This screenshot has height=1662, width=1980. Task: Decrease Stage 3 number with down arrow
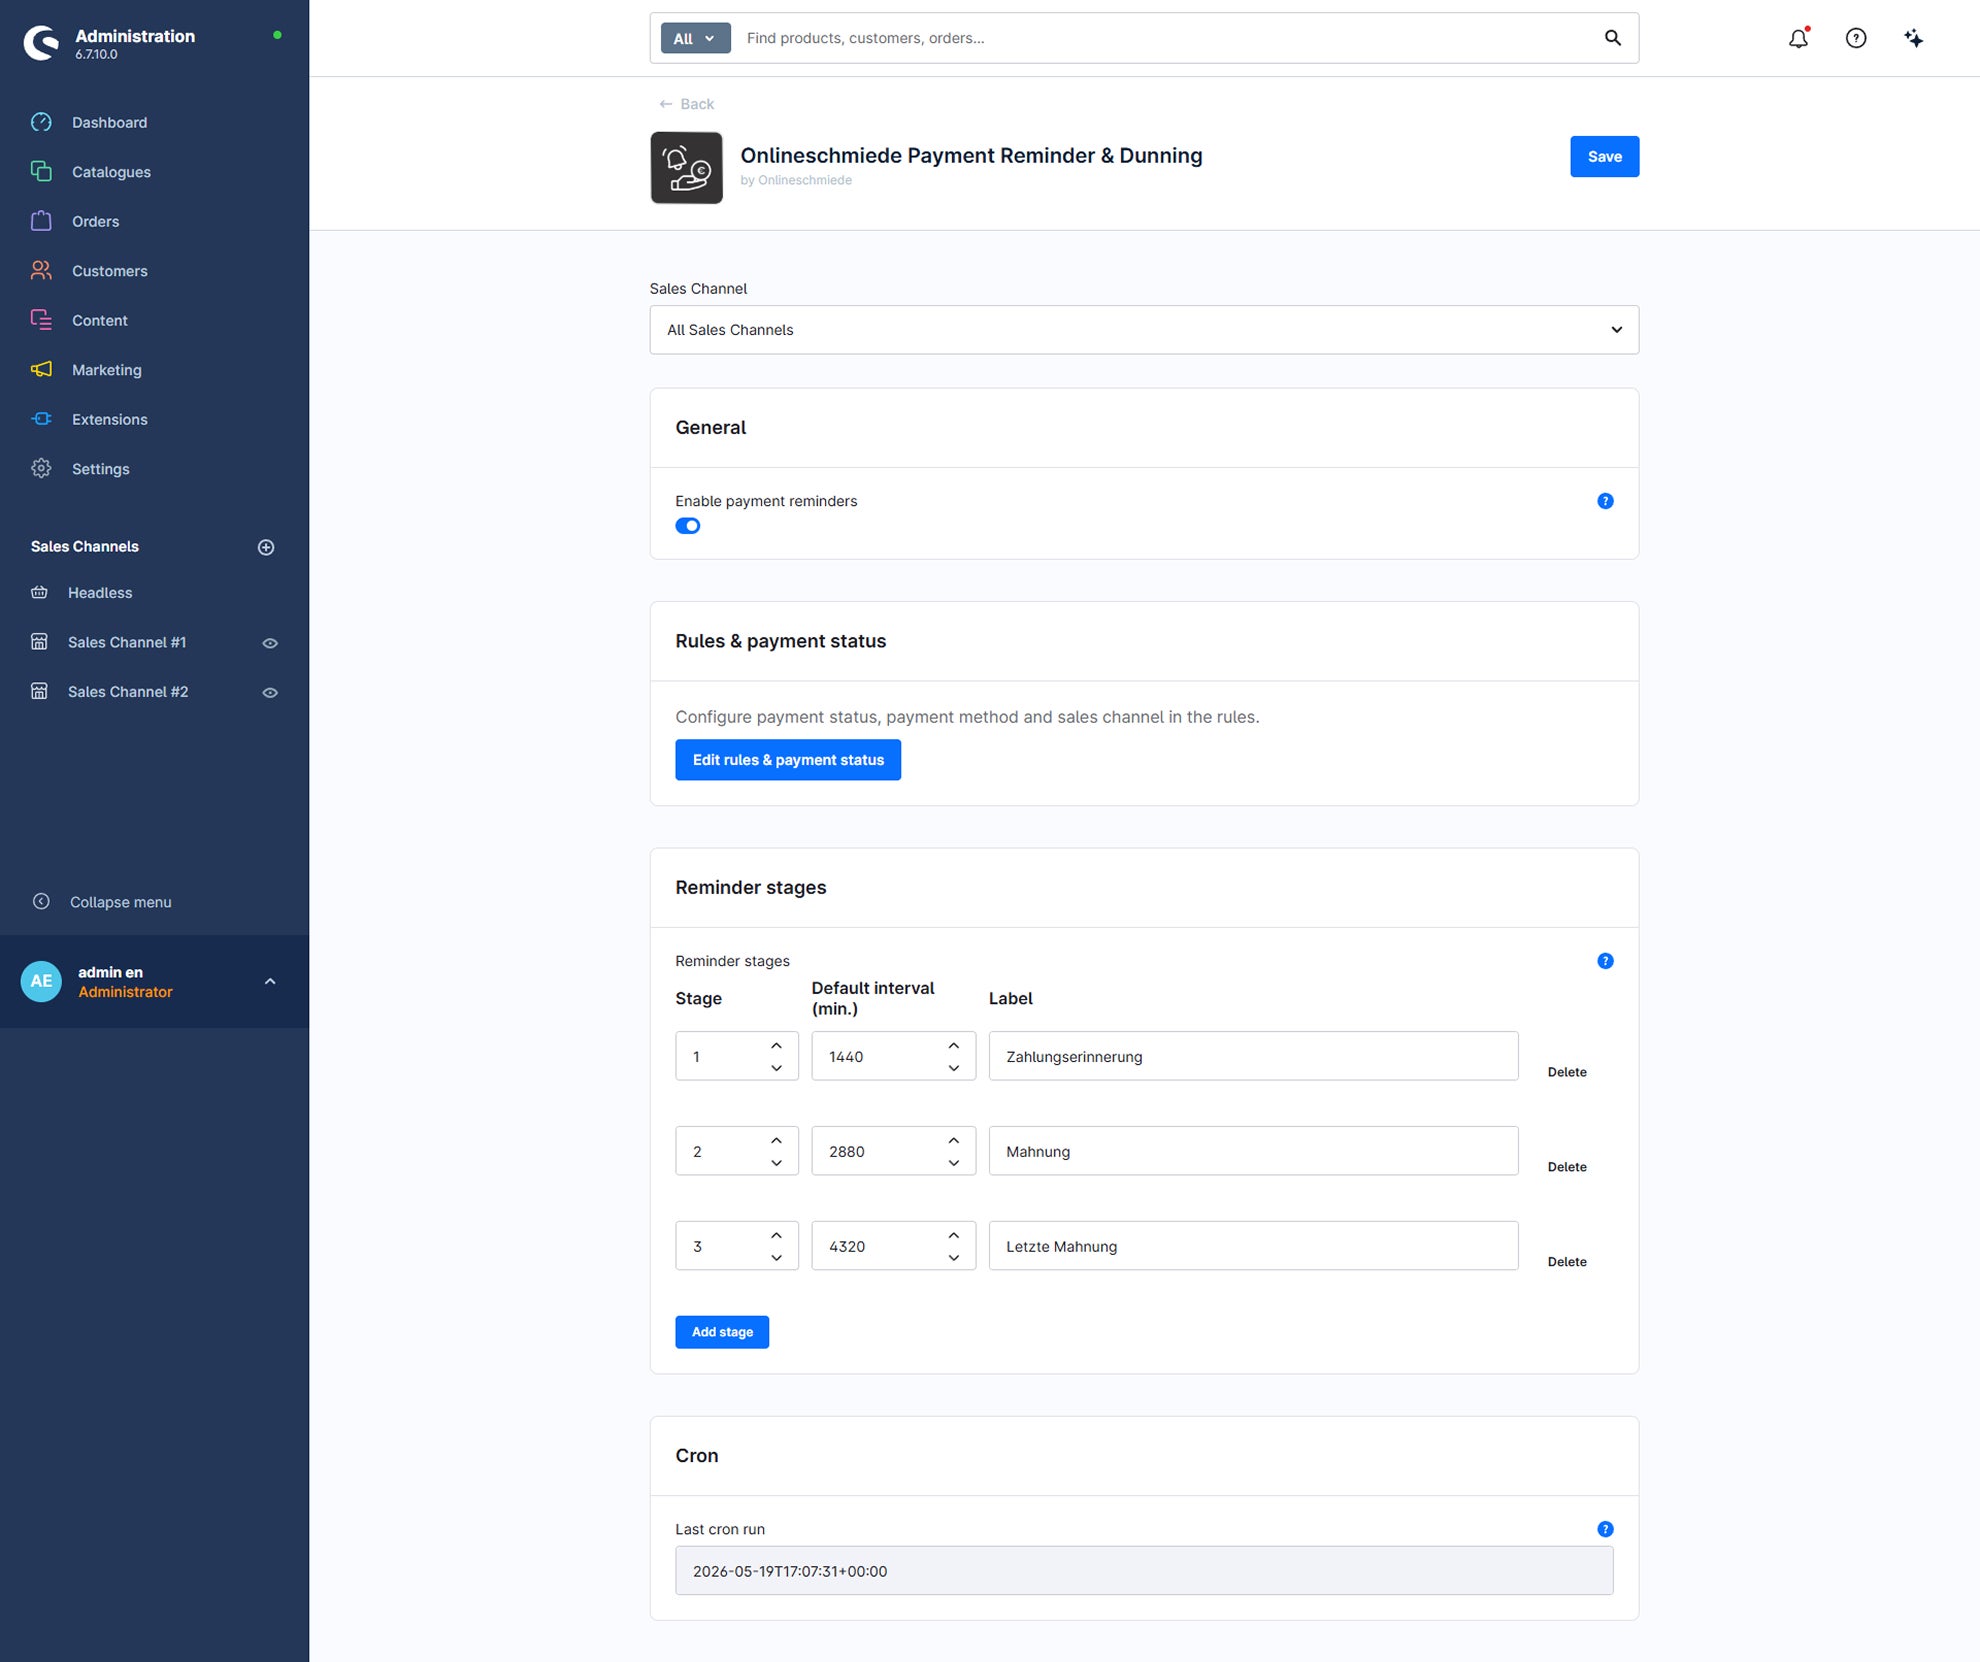[x=776, y=1258]
